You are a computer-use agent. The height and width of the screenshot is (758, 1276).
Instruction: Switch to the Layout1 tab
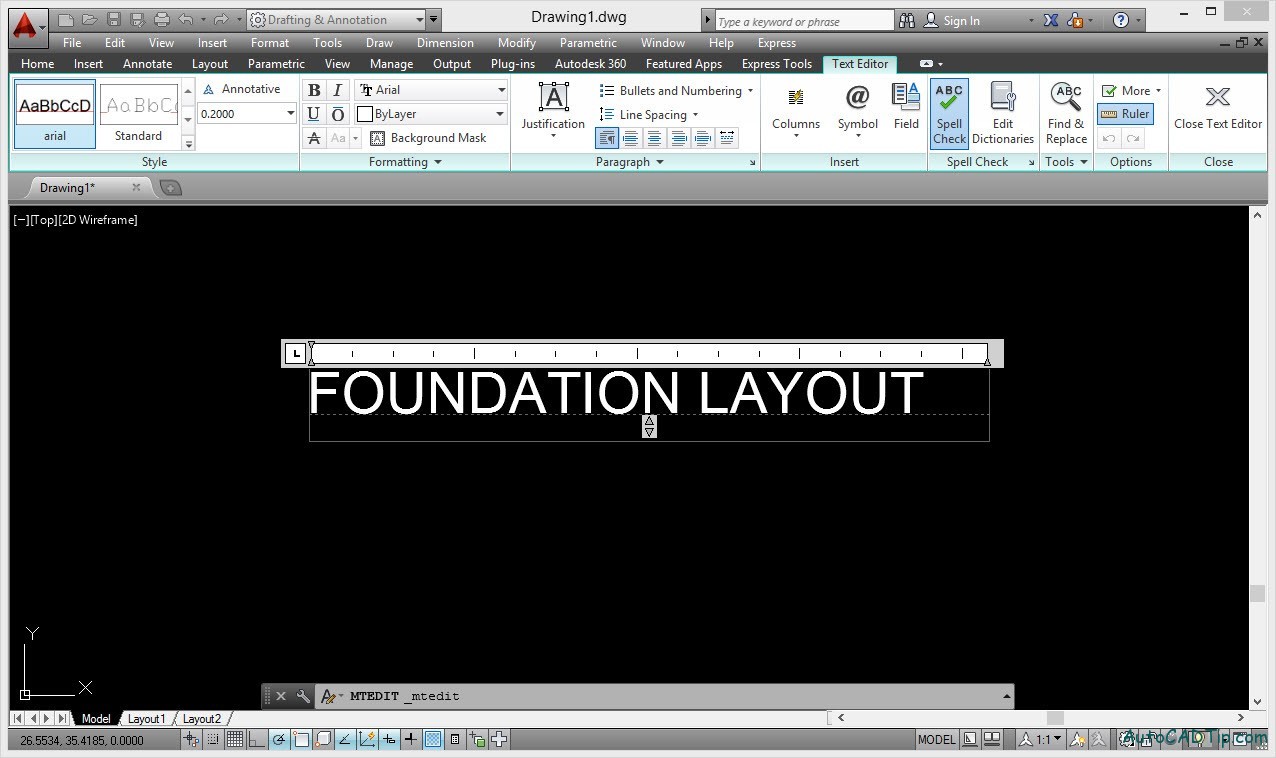tap(147, 718)
